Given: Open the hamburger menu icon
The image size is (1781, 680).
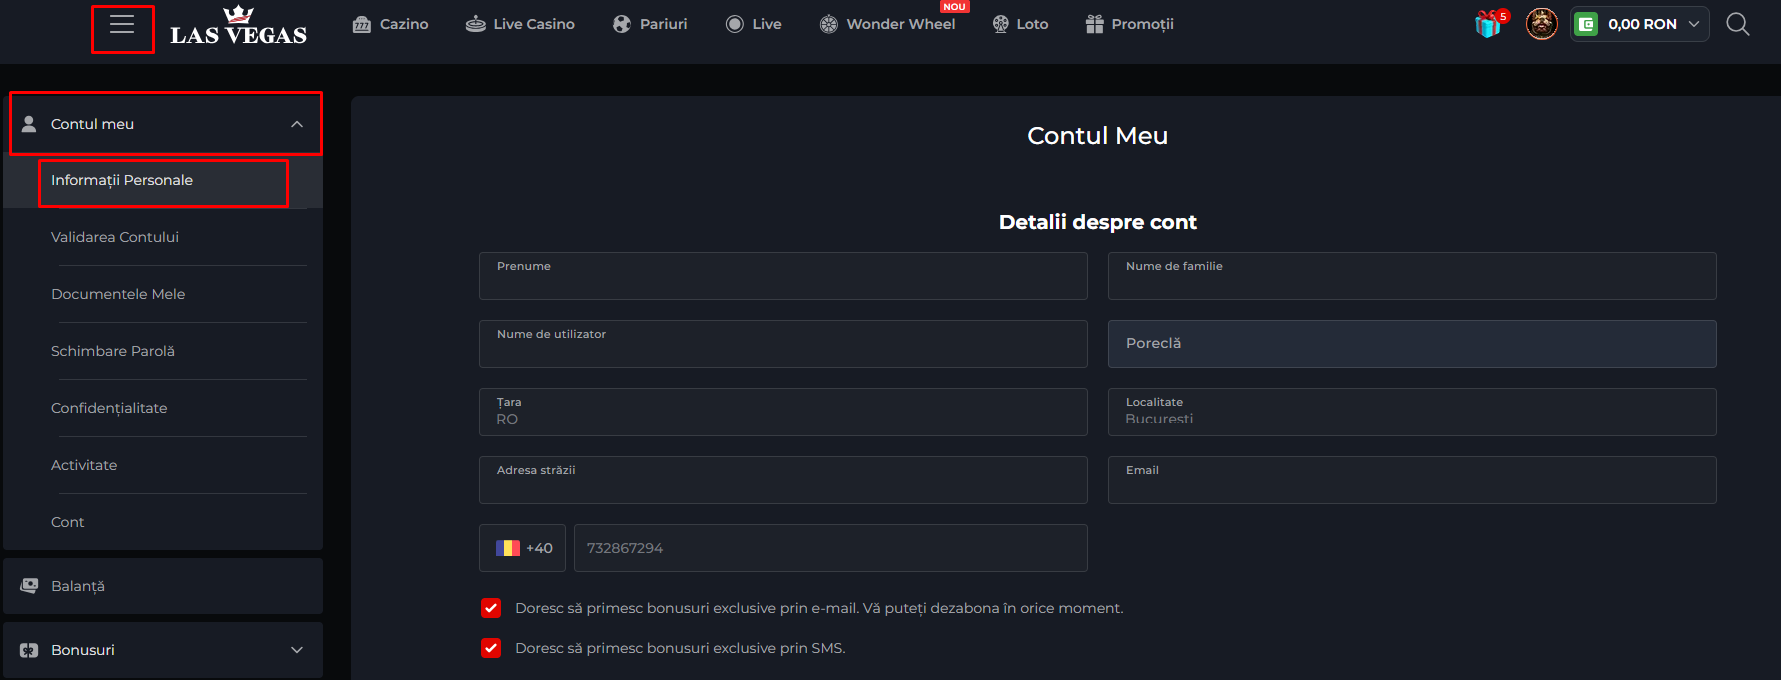Looking at the screenshot, I should (122, 25).
